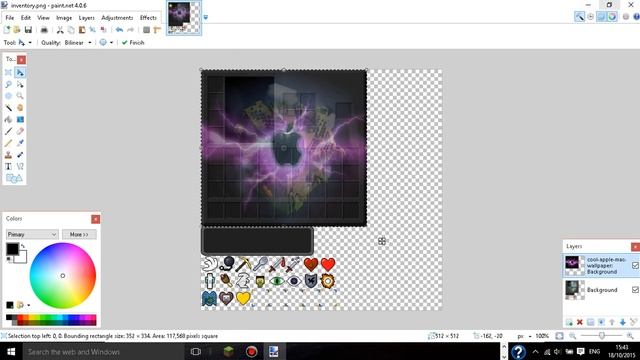Click the New image toolbar icon
This screenshot has height=360, width=640.
coord(7,30)
